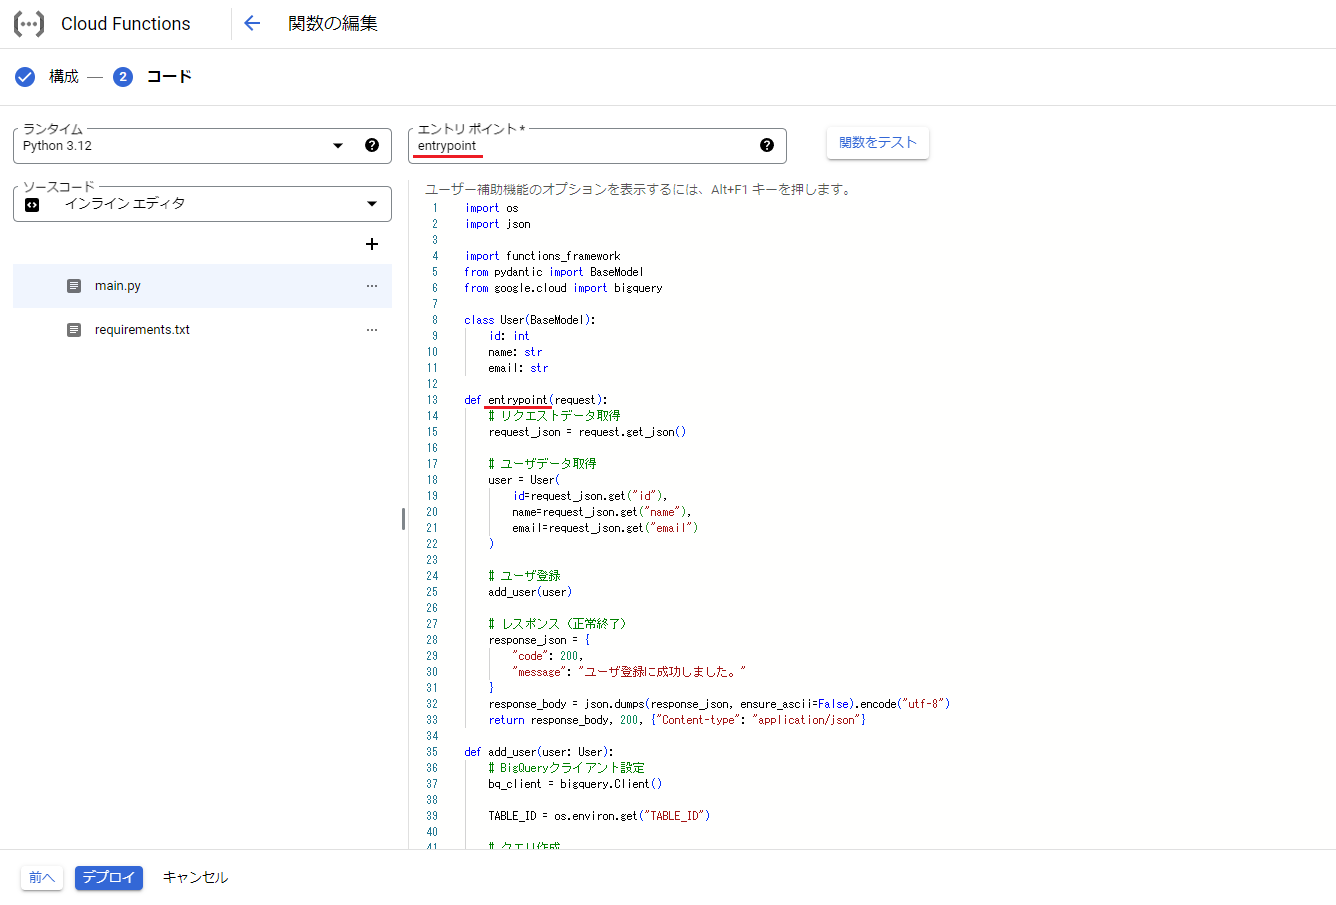Click the 'def add_user(user: User):' line
The height and width of the screenshot is (905, 1336).
click(539, 752)
